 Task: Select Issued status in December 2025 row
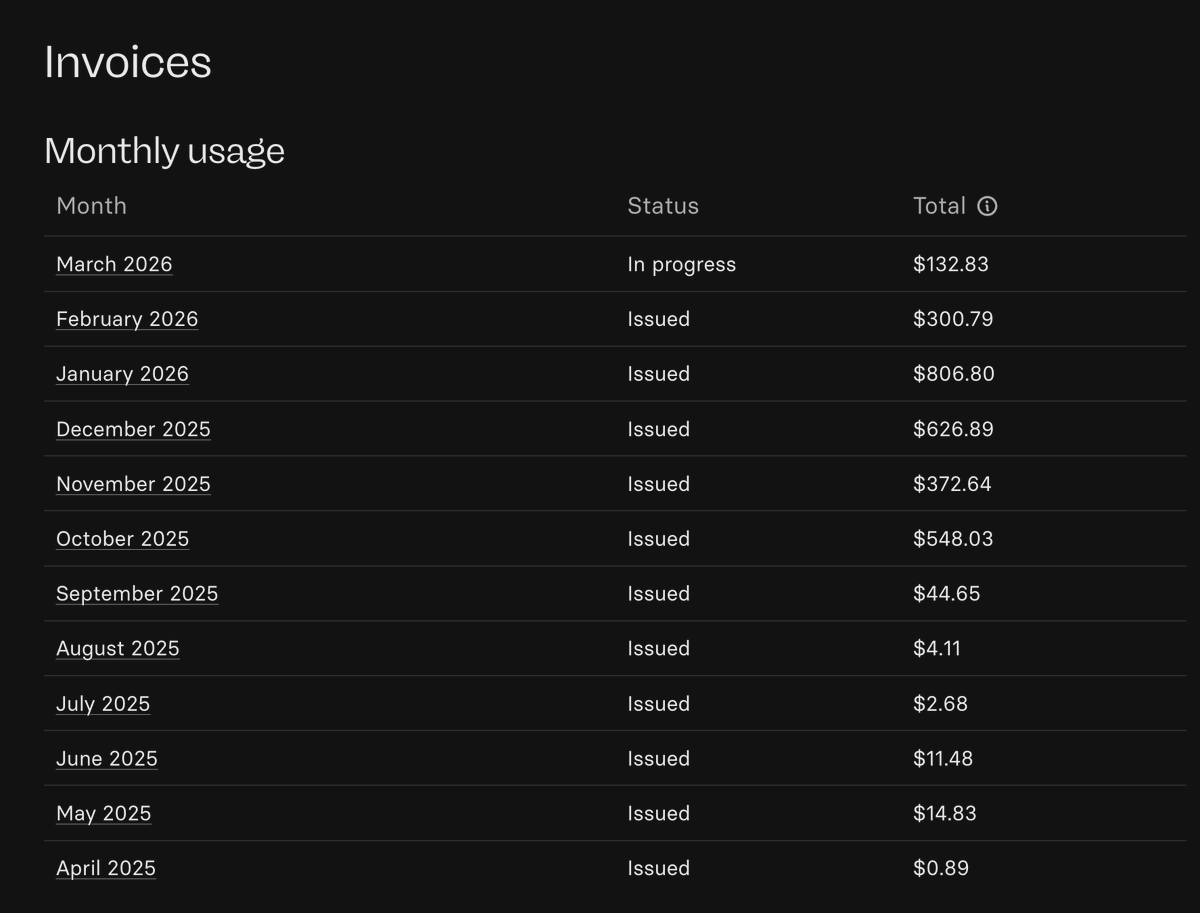pos(659,429)
